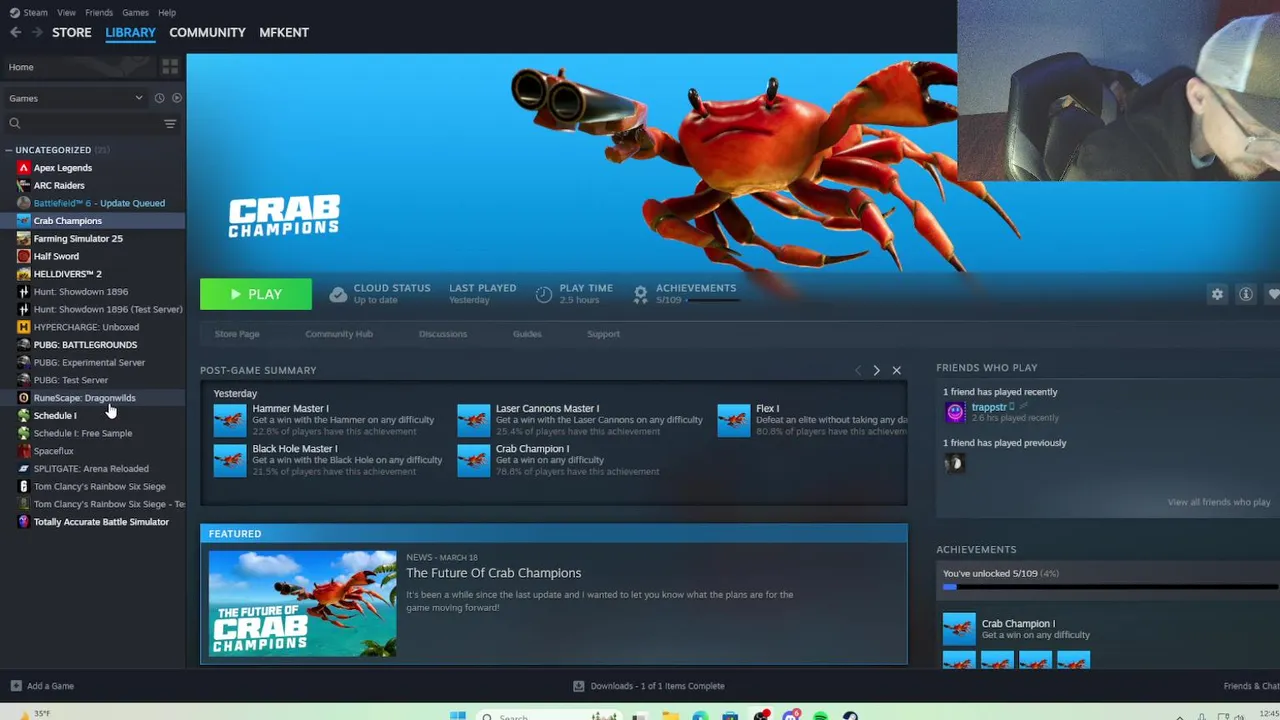The height and width of the screenshot is (720, 1280).
Task: Click Totally Accurate Battle Simulator icon
Action: click(x=24, y=522)
